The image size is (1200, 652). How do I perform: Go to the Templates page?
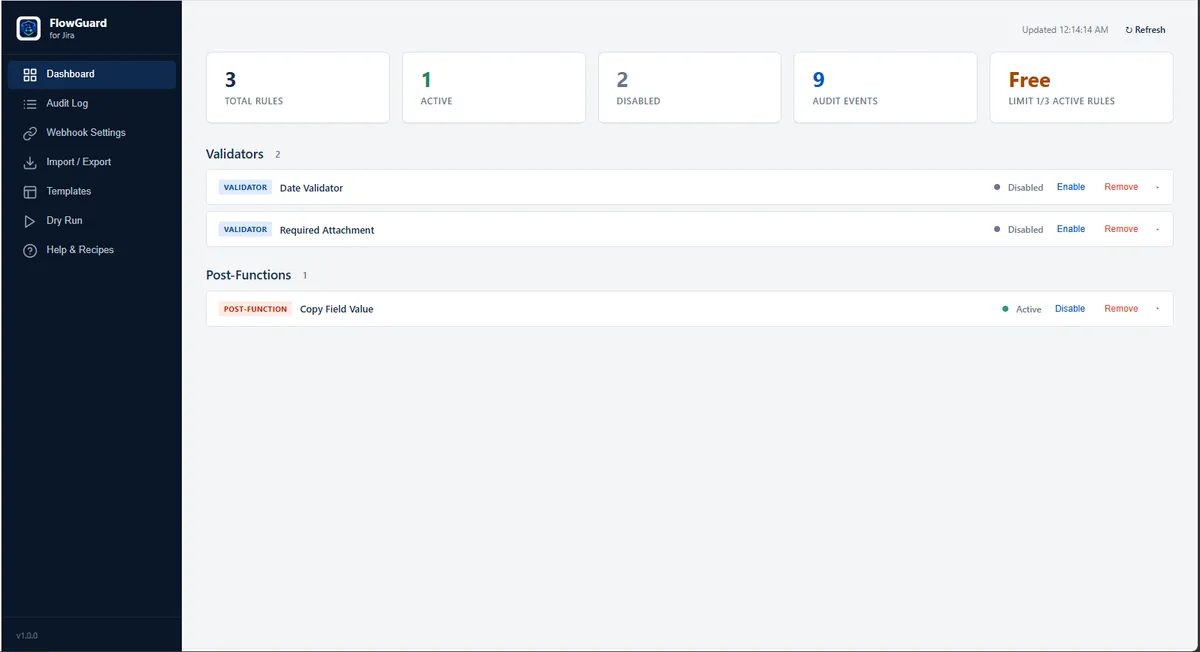91,191
